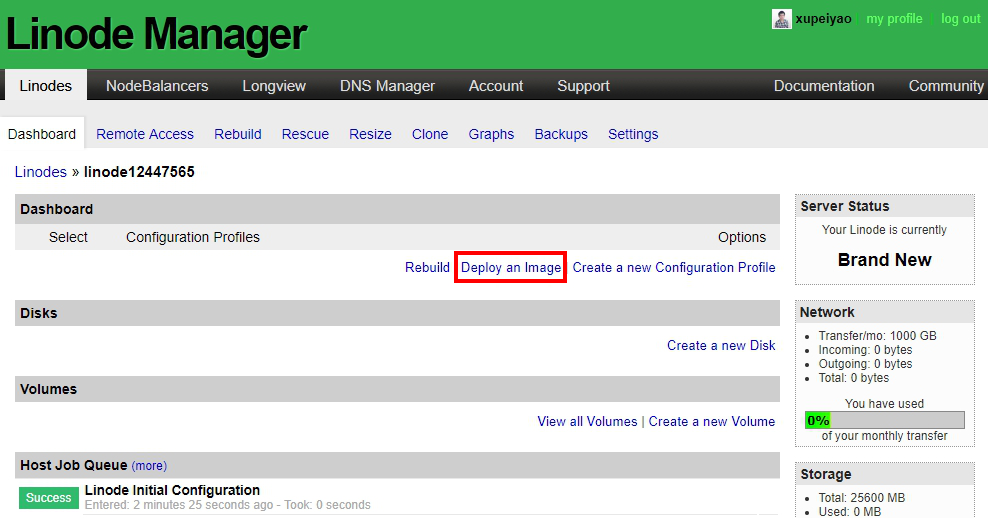Open the Settings sub-tab
The image size is (988, 518).
click(x=633, y=134)
